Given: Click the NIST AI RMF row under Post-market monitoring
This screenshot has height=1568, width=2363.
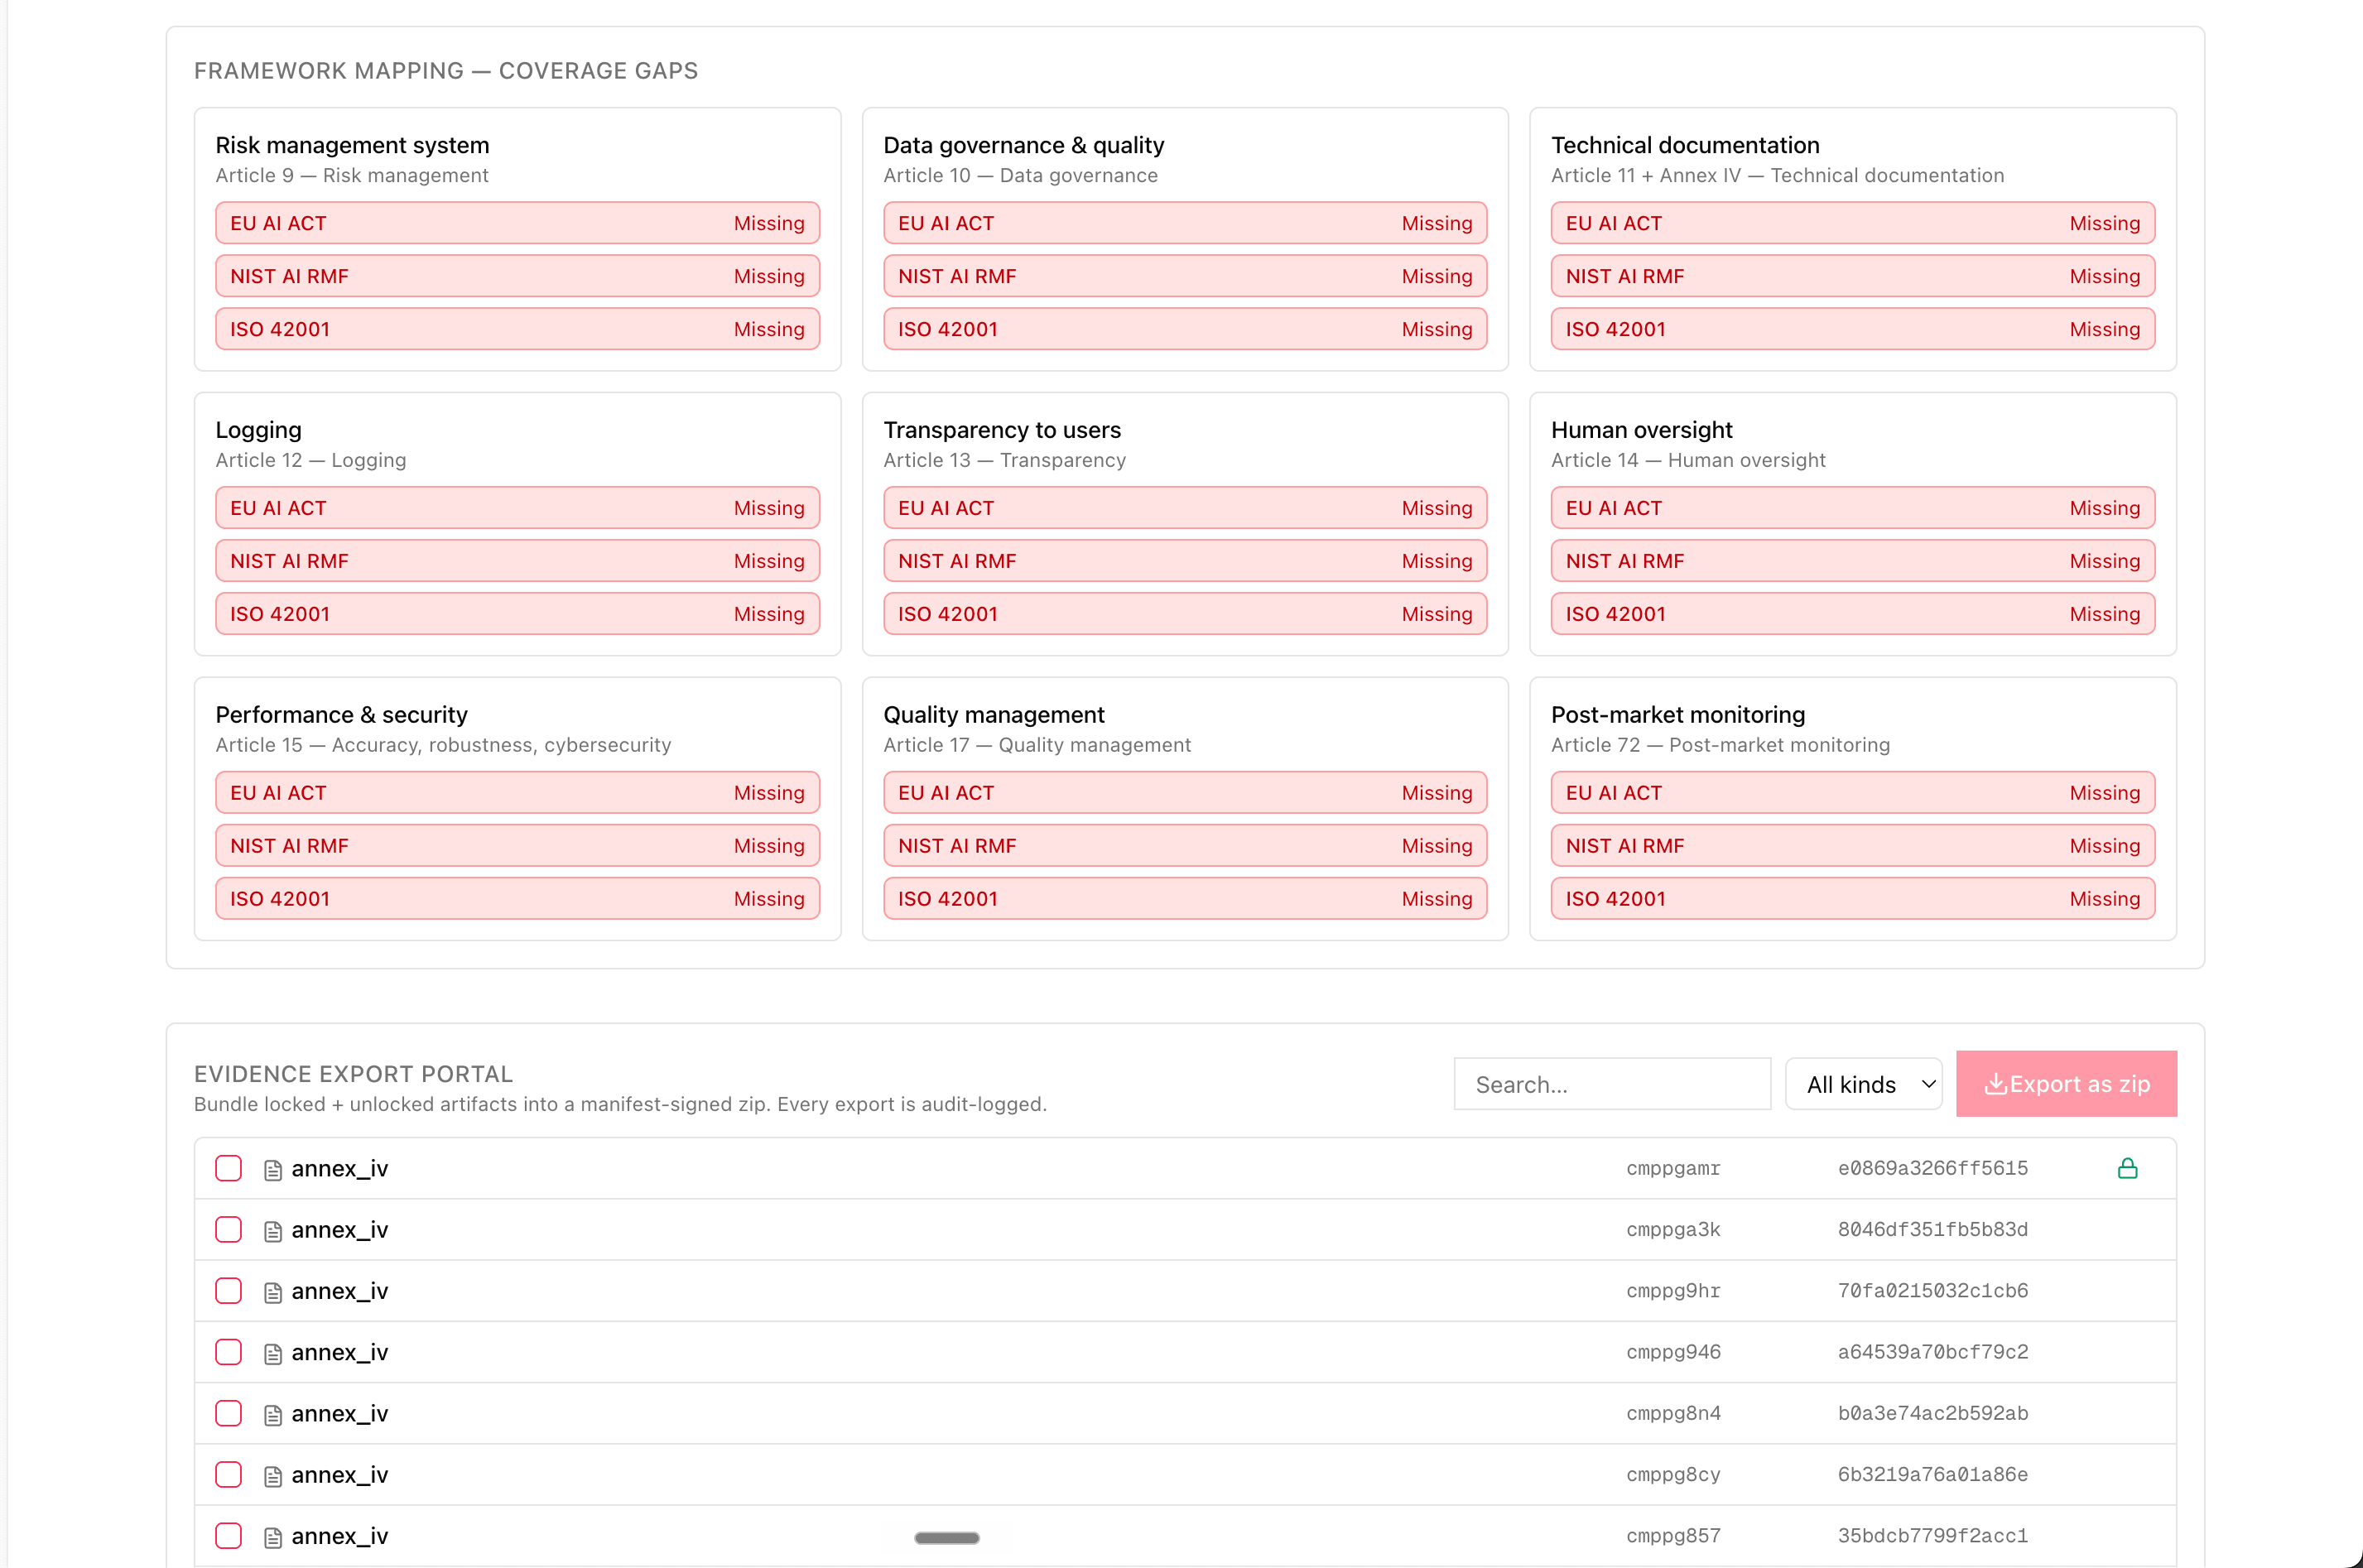Looking at the screenshot, I should click(1853, 846).
